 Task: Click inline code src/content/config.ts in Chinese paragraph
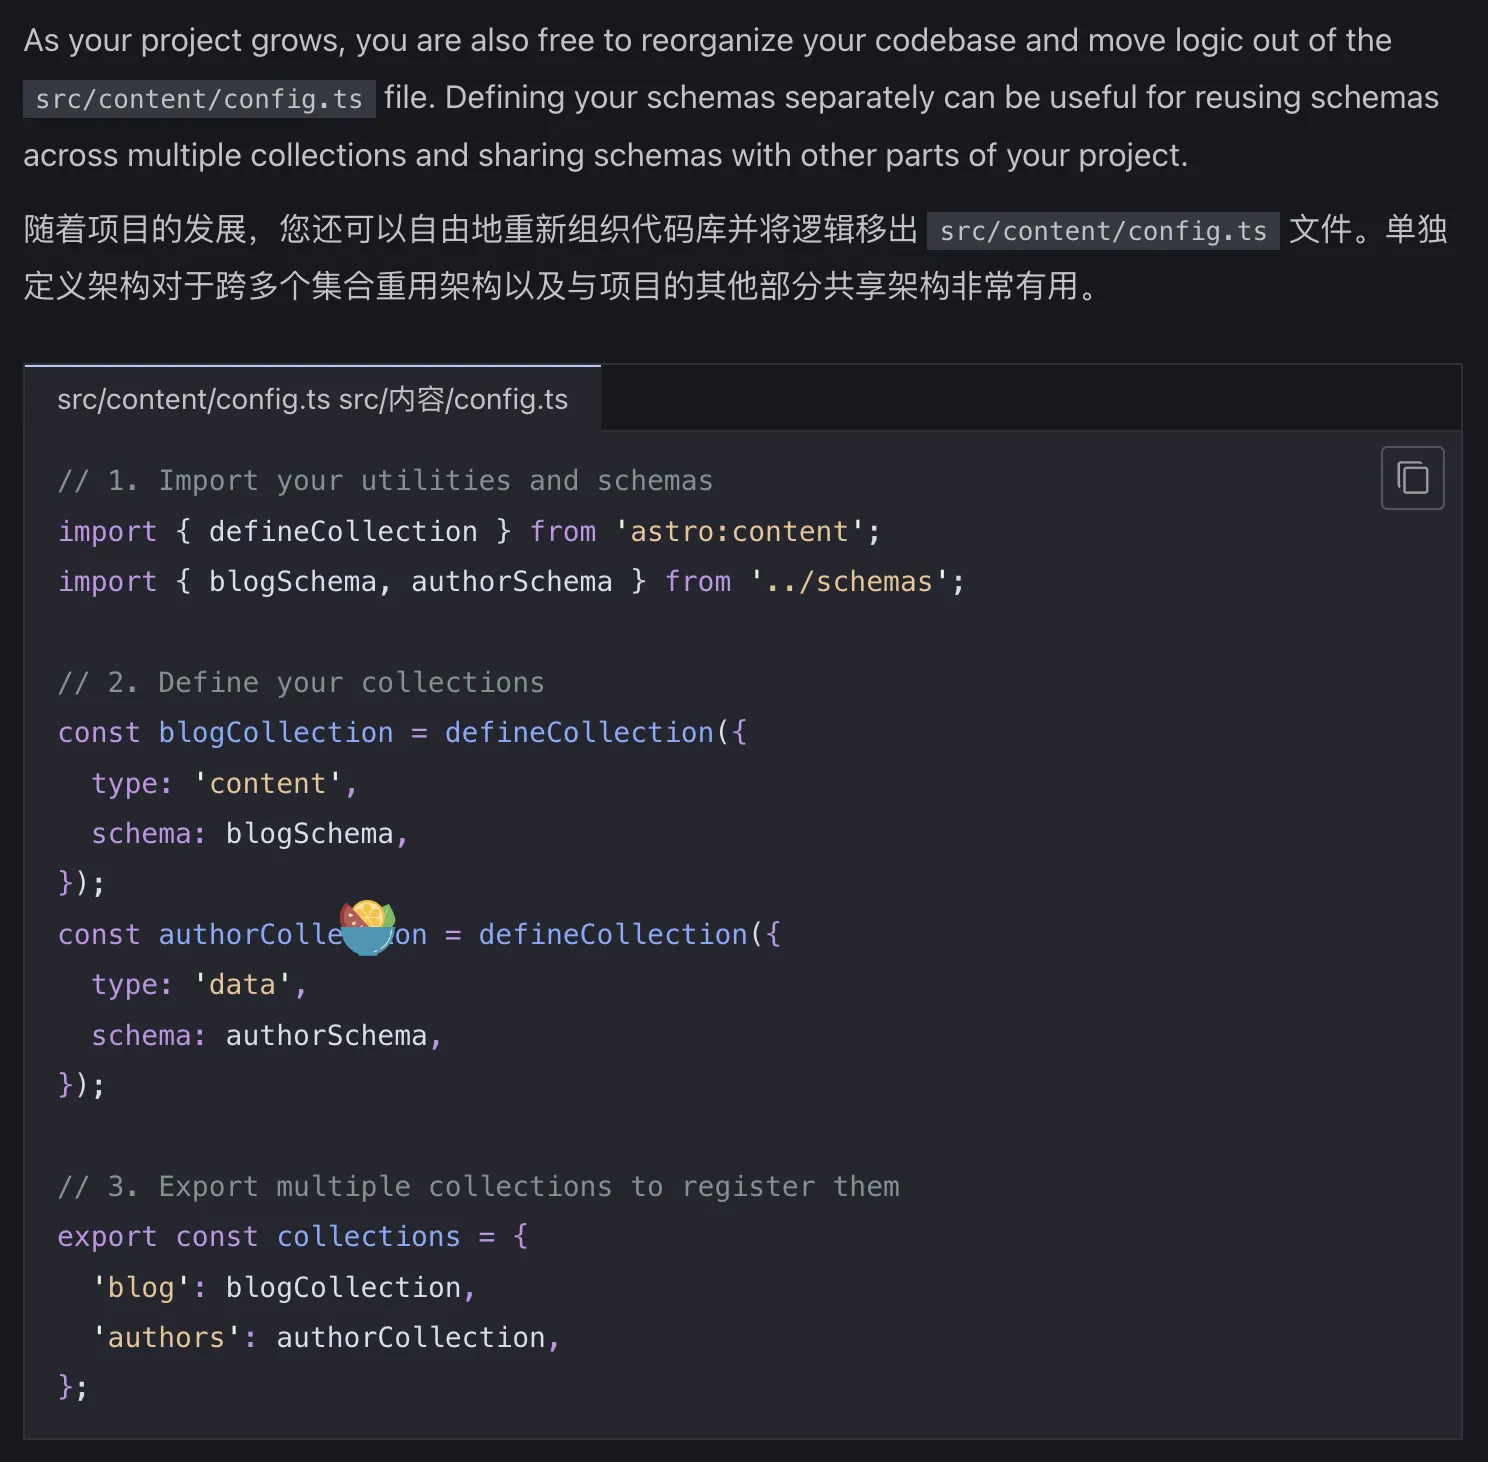point(1103,231)
